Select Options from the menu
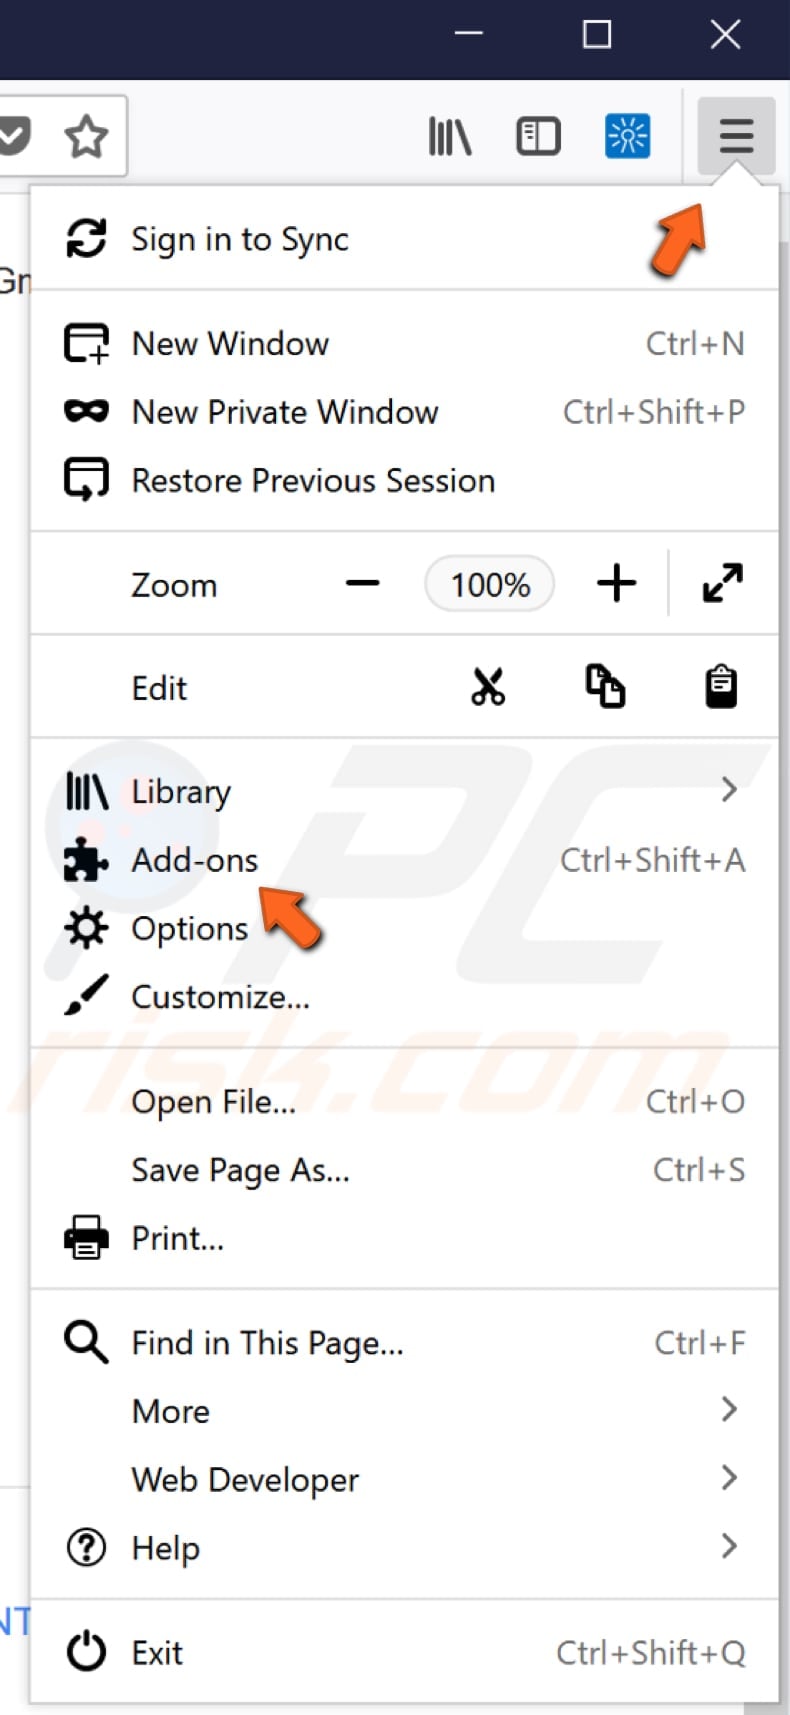The height and width of the screenshot is (1715, 790). 189,928
